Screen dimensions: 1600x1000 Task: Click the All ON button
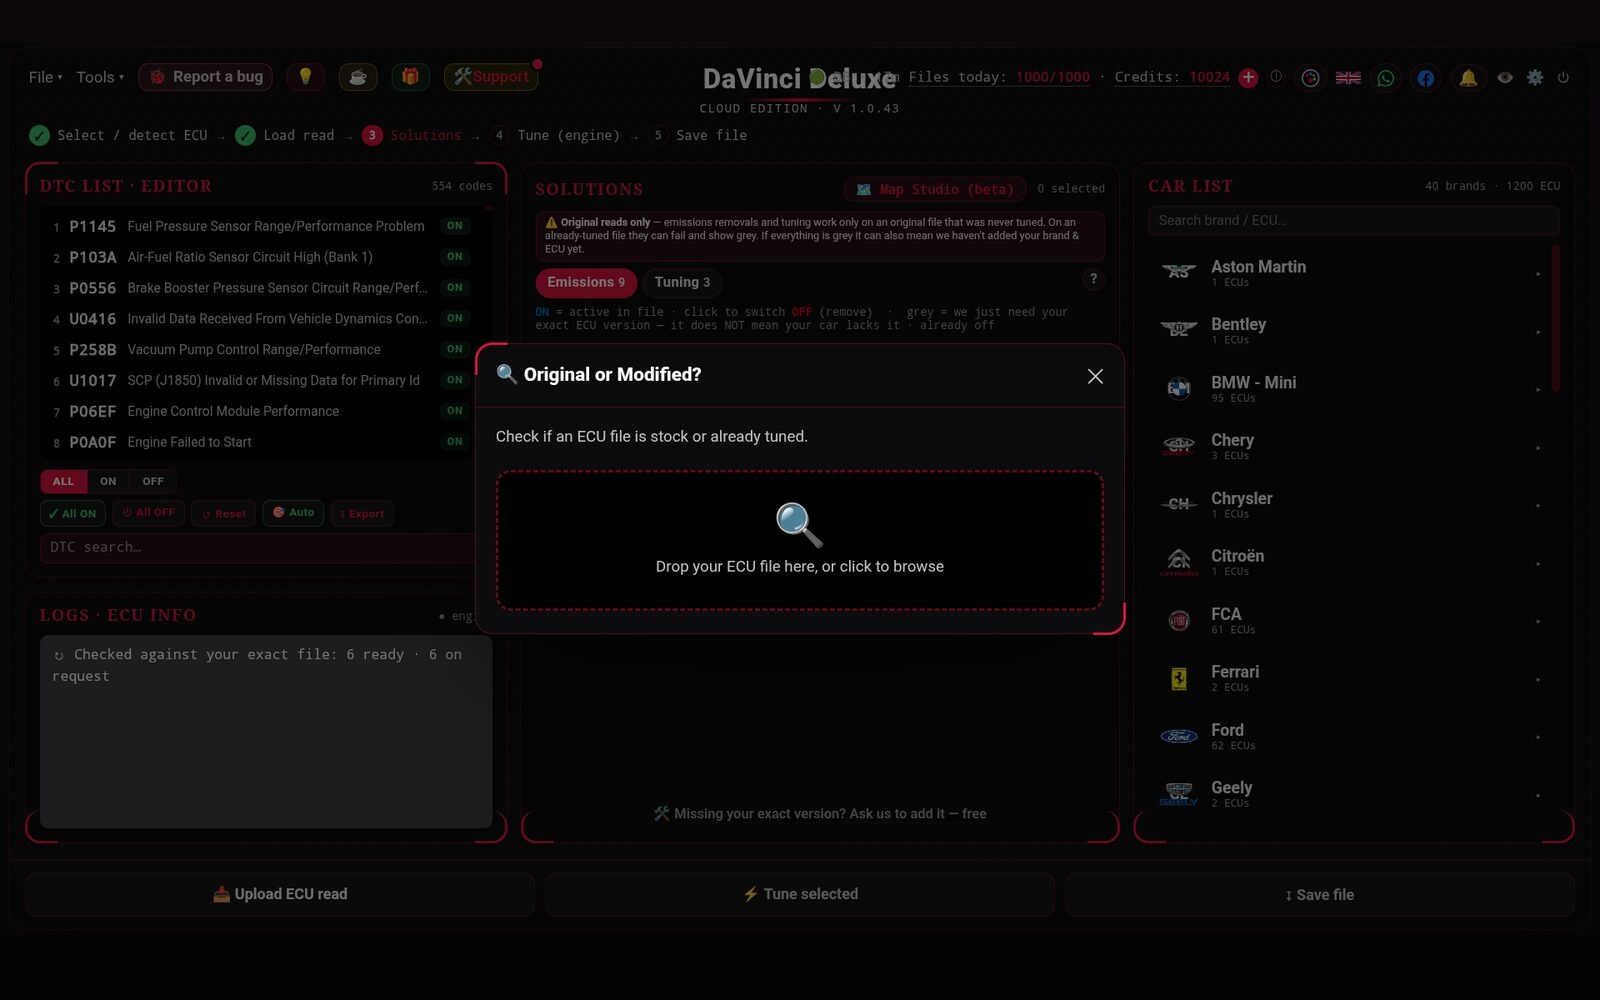(72, 513)
